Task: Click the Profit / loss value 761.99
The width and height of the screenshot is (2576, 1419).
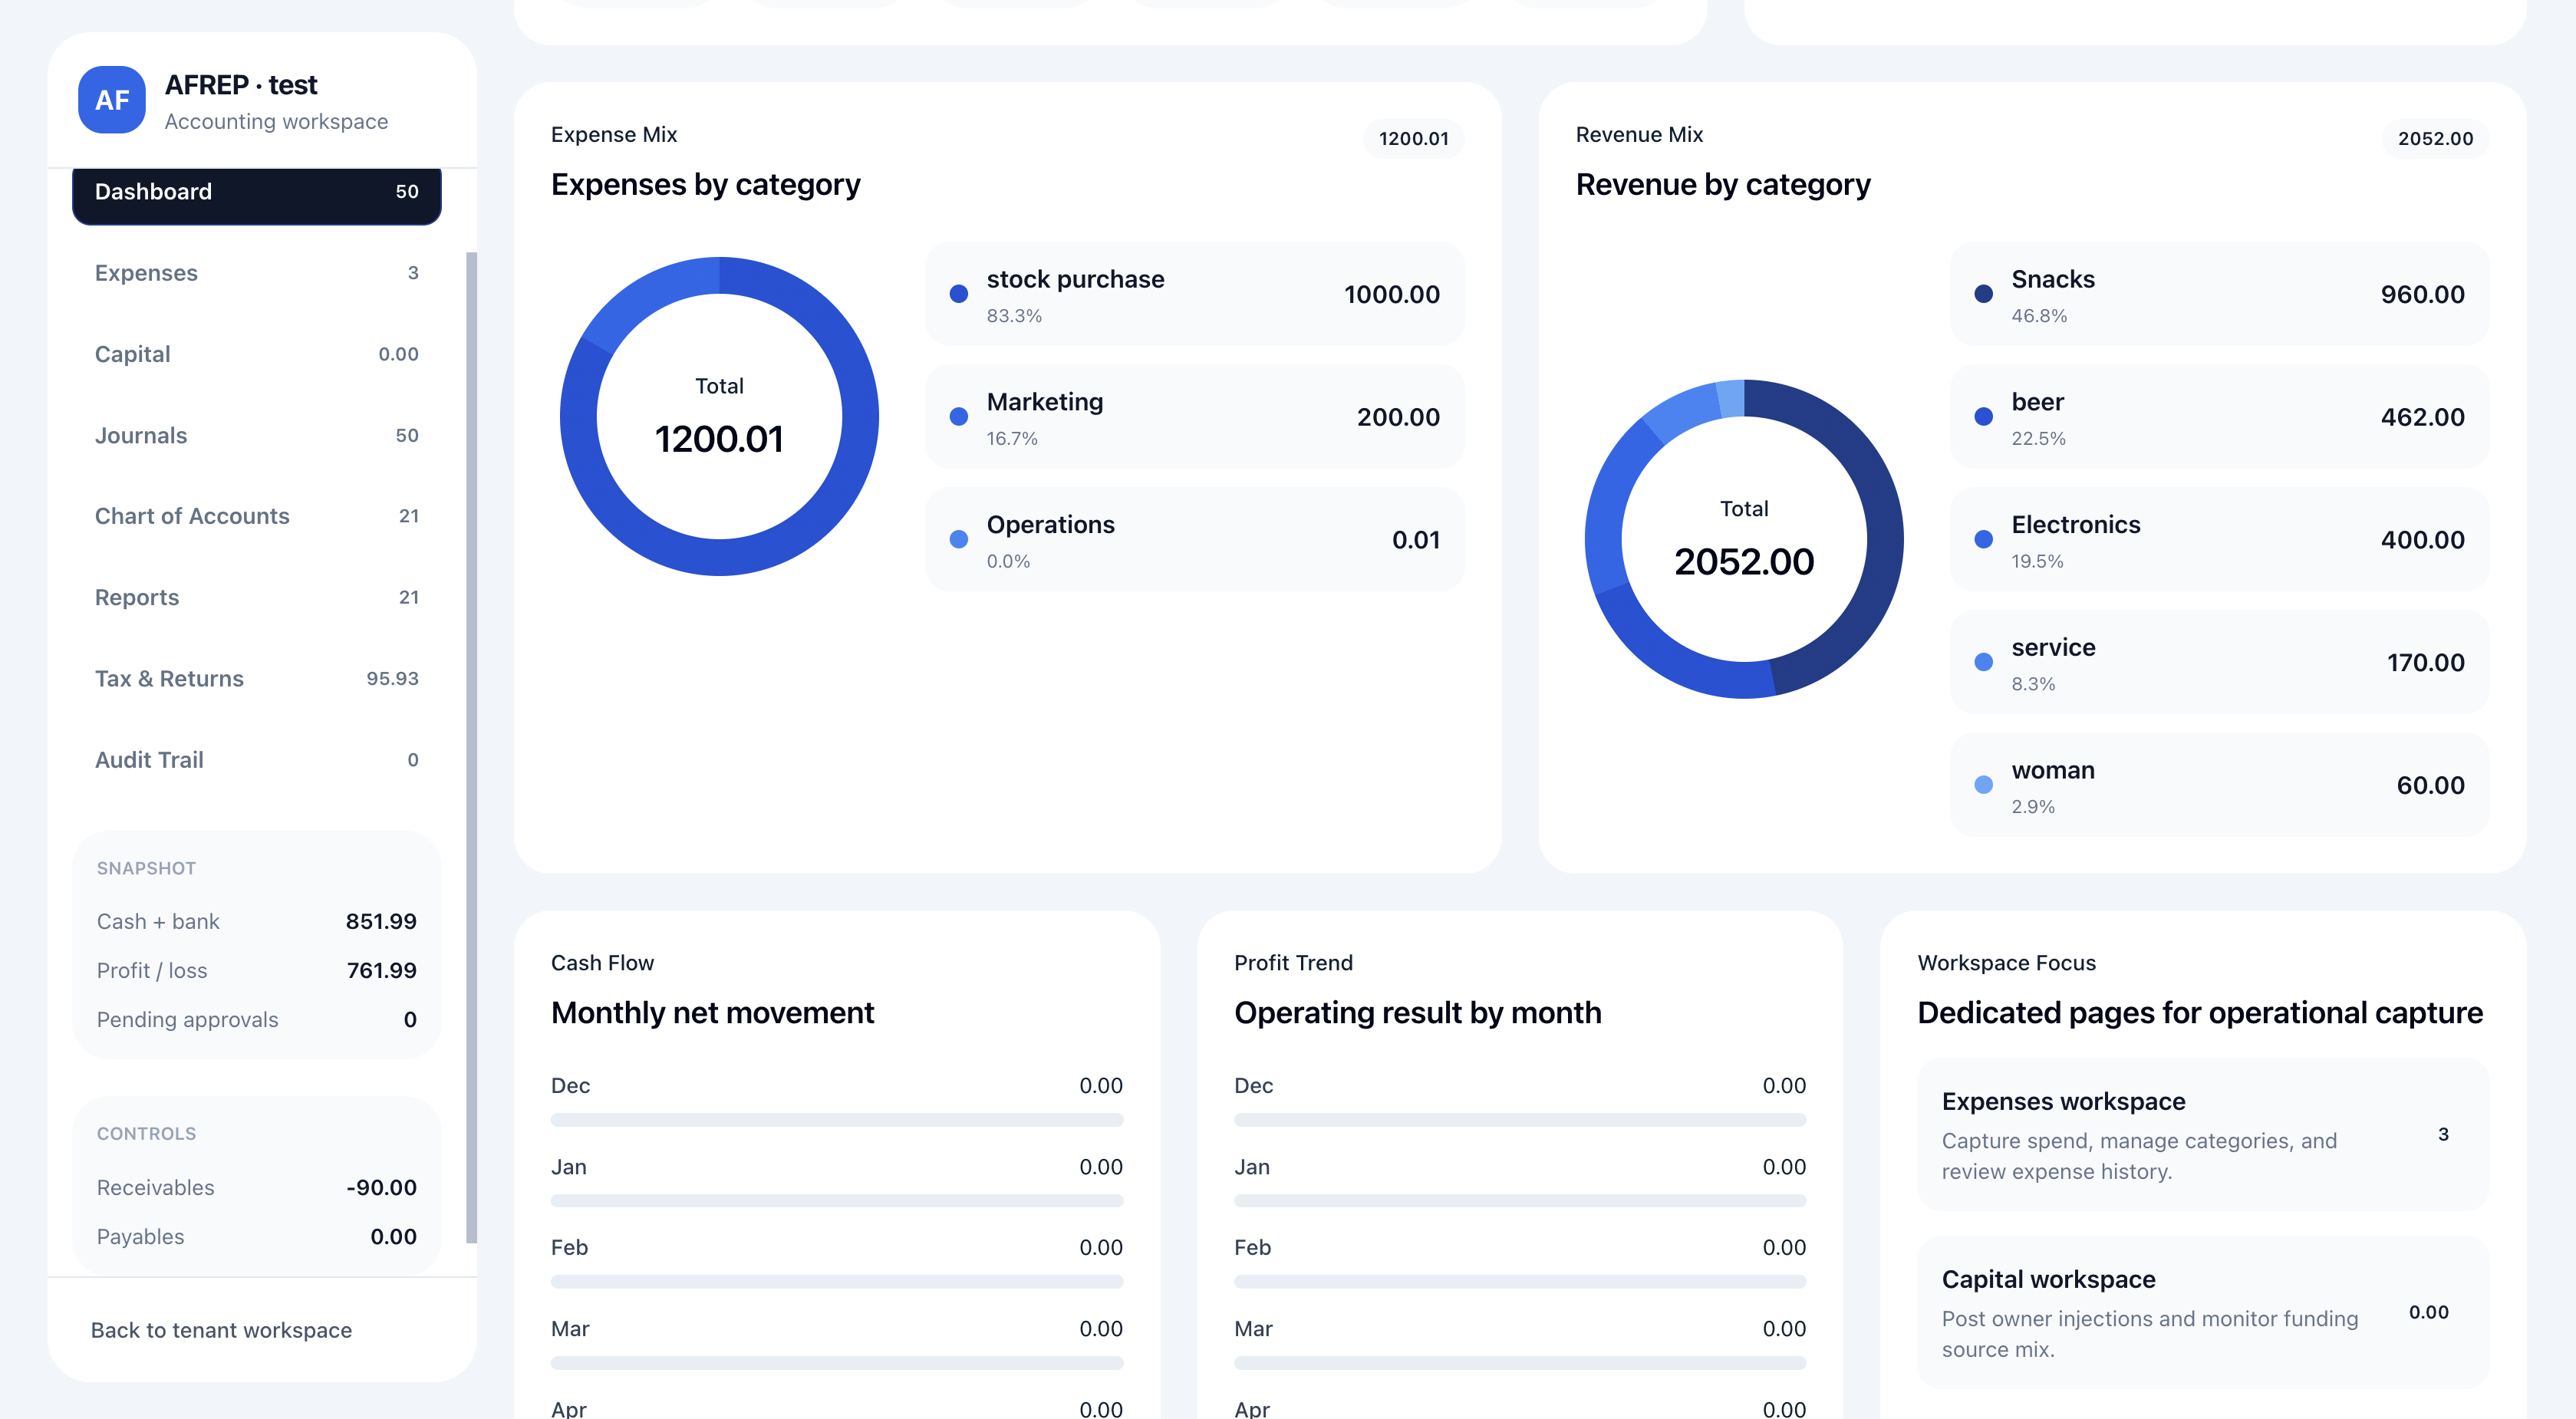Action: tap(381, 971)
